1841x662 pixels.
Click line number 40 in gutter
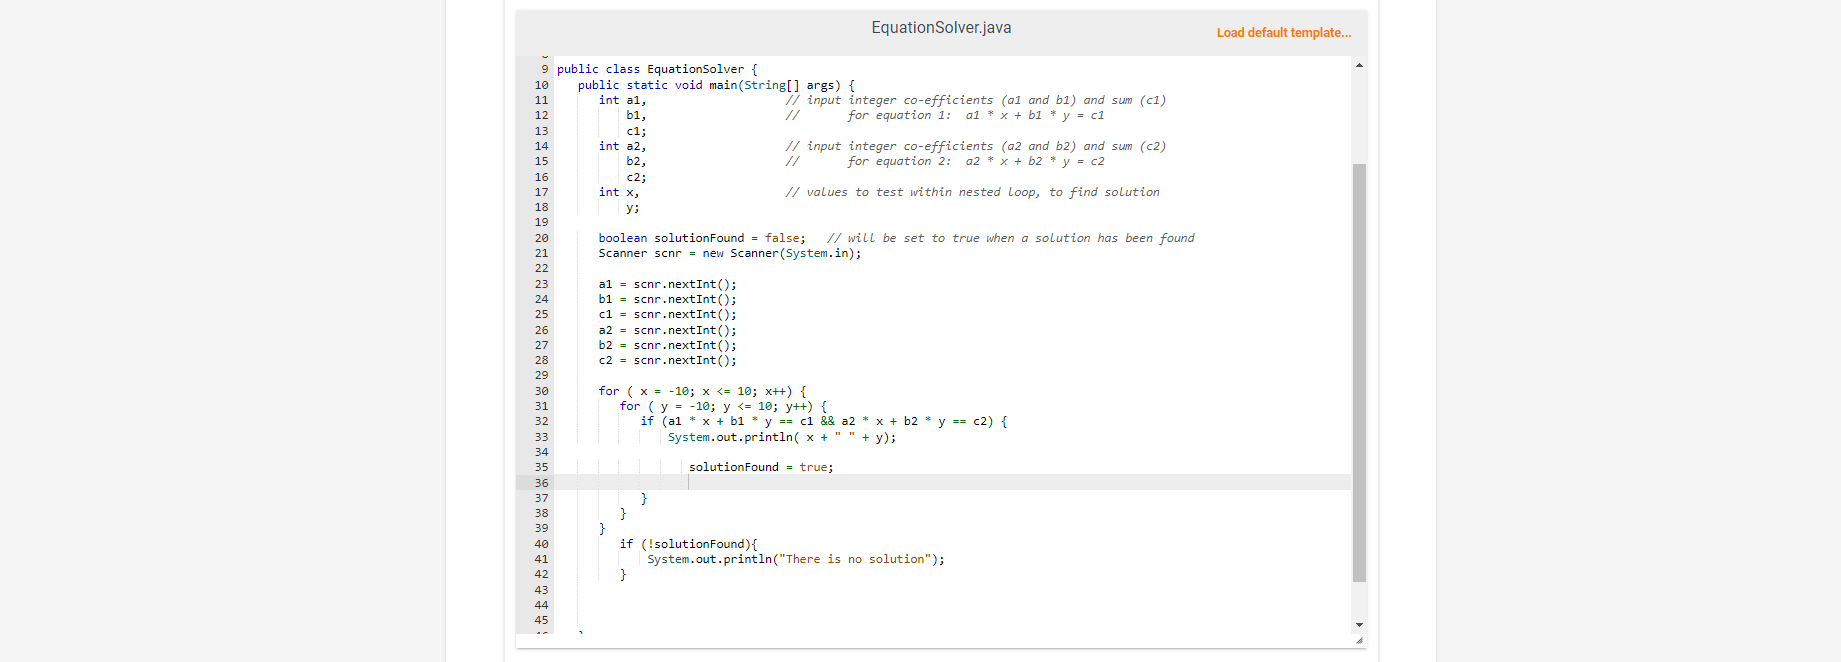pos(541,544)
